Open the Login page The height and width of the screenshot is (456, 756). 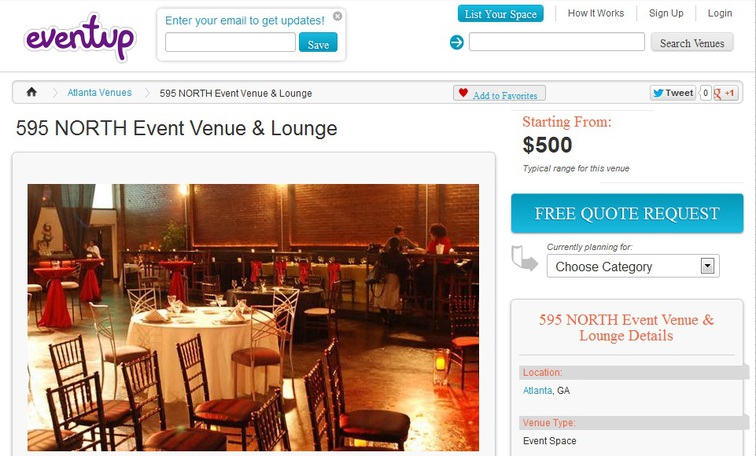tap(720, 13)
